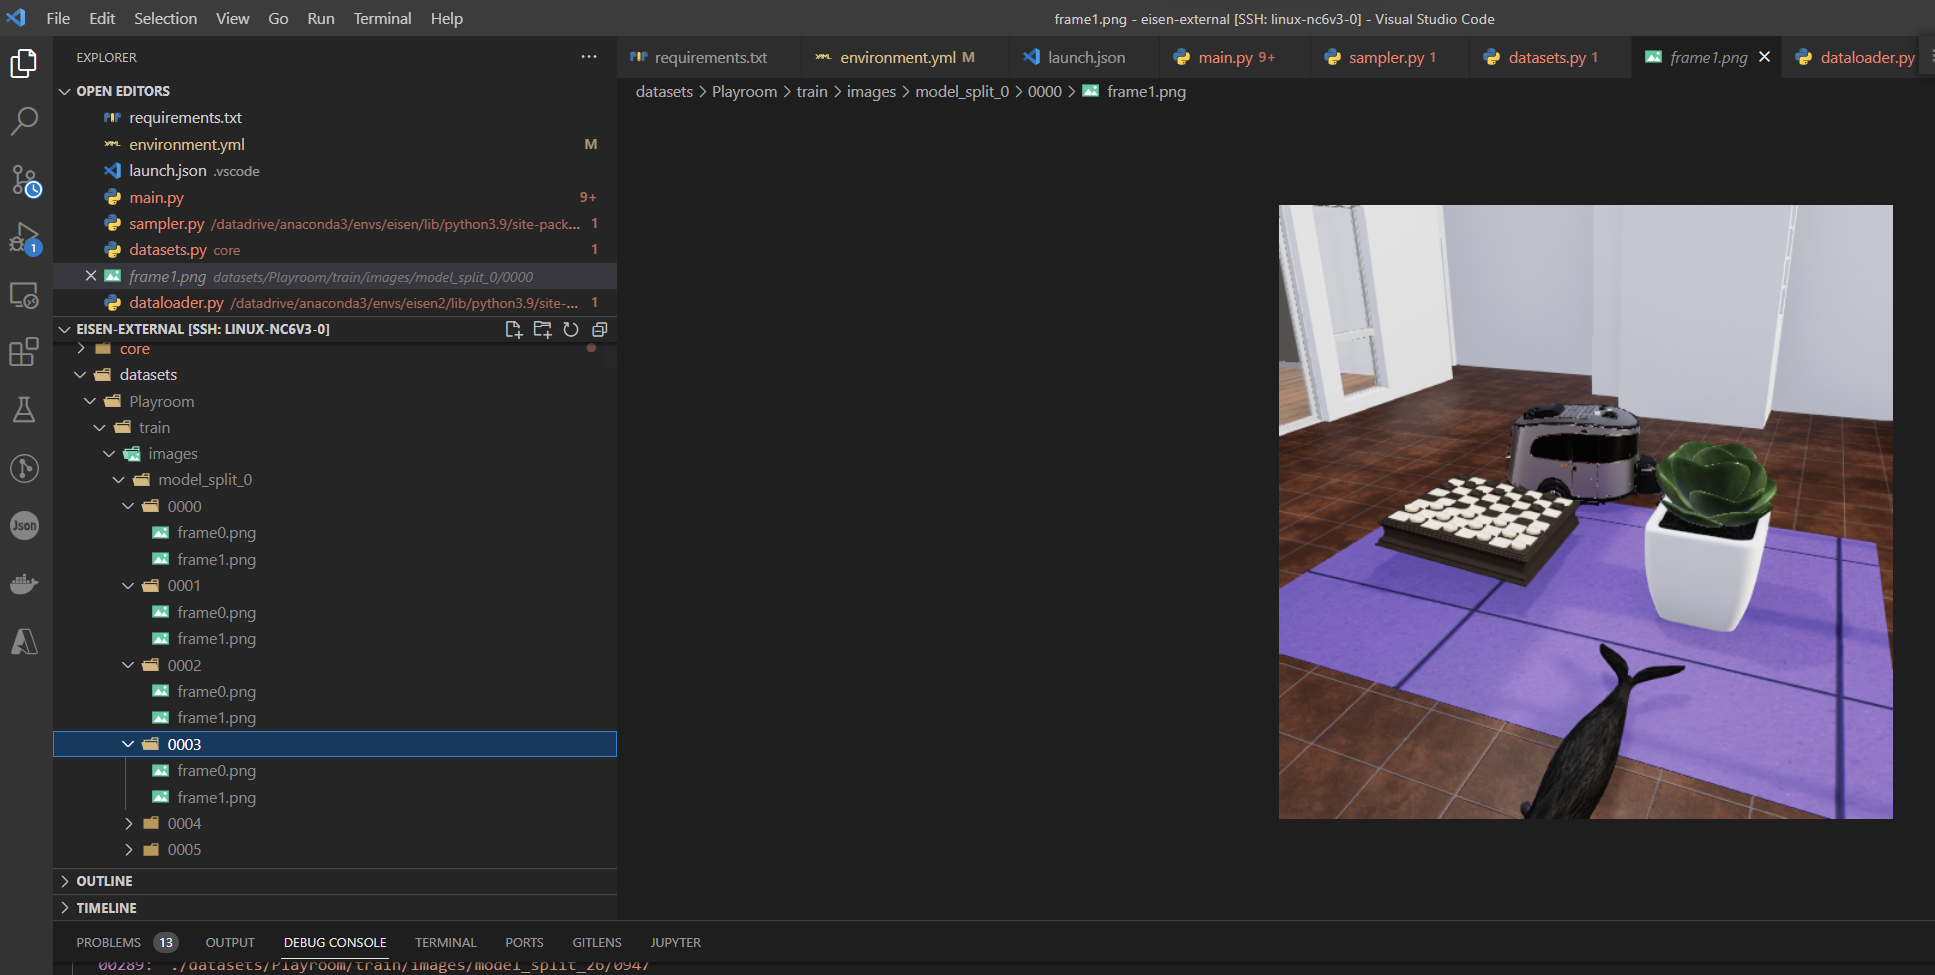Select frame0.png inside folder 0002
Screen dimensions: 1935x975
216,691
